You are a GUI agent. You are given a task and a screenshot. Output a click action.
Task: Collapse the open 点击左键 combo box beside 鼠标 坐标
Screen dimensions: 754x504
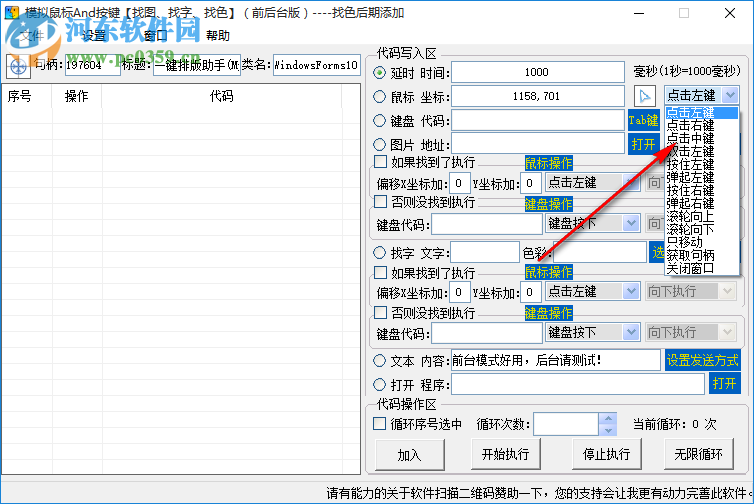pos(730,95)
